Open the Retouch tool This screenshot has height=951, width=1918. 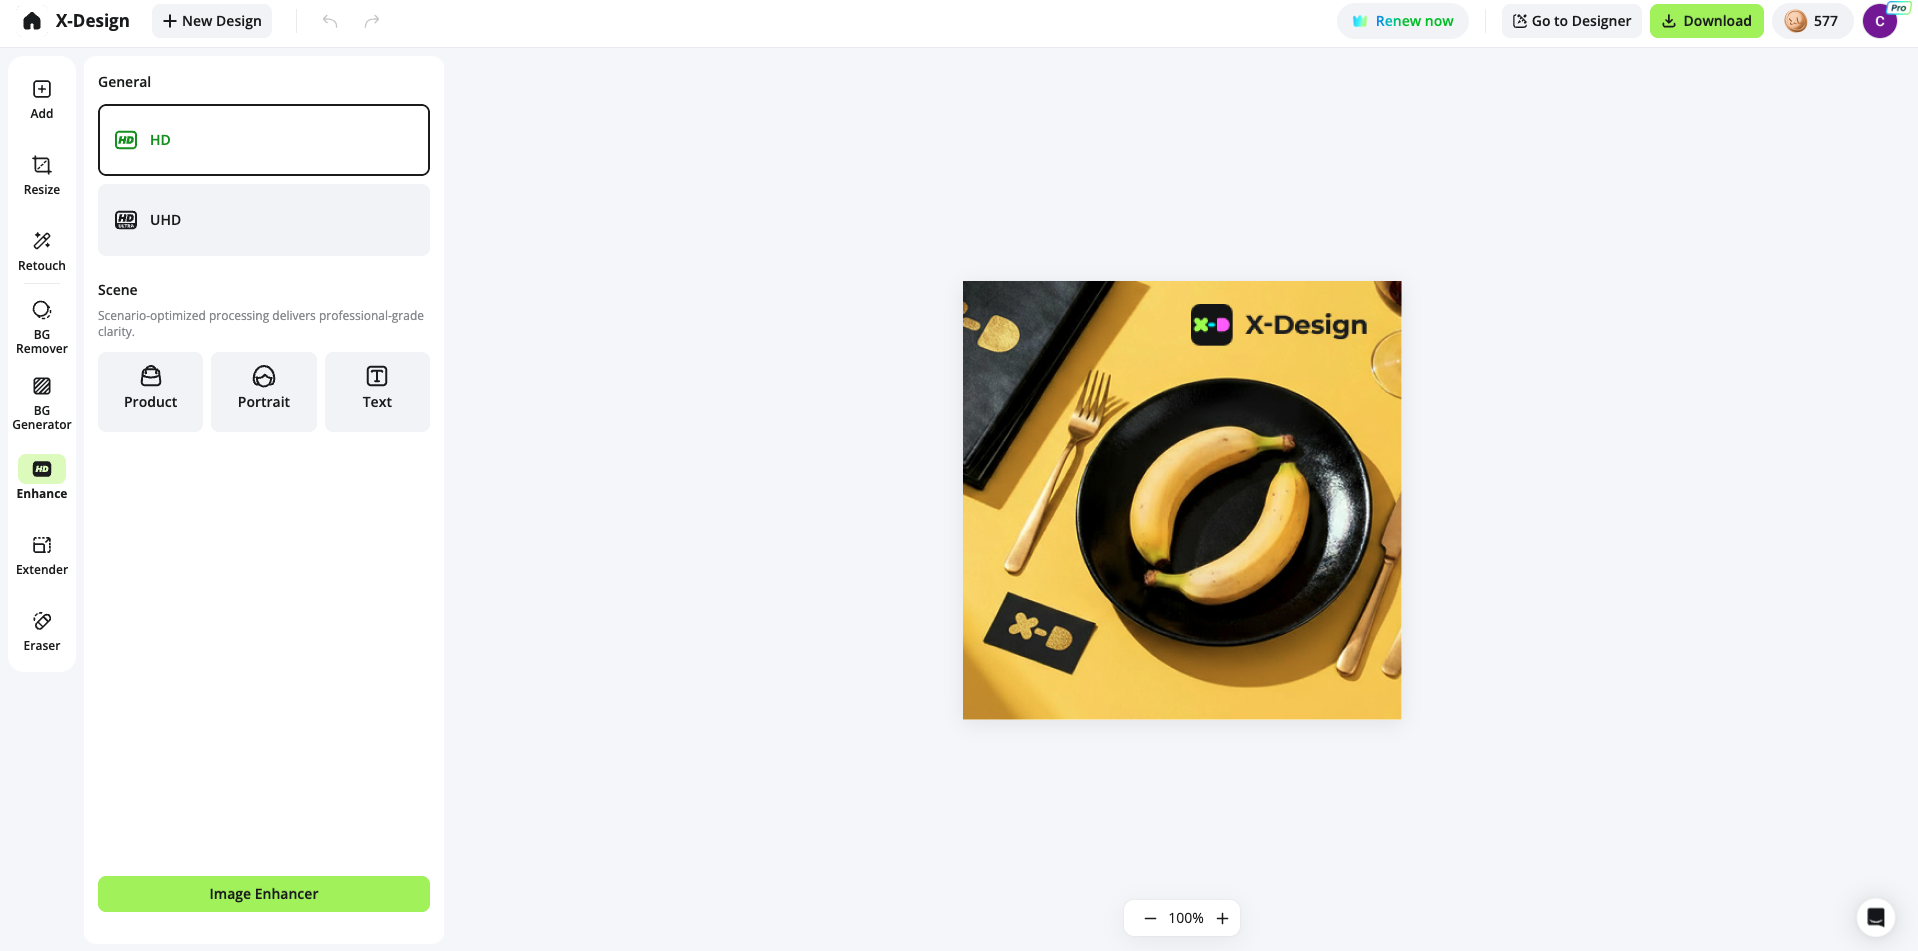[x=42, y=251]
